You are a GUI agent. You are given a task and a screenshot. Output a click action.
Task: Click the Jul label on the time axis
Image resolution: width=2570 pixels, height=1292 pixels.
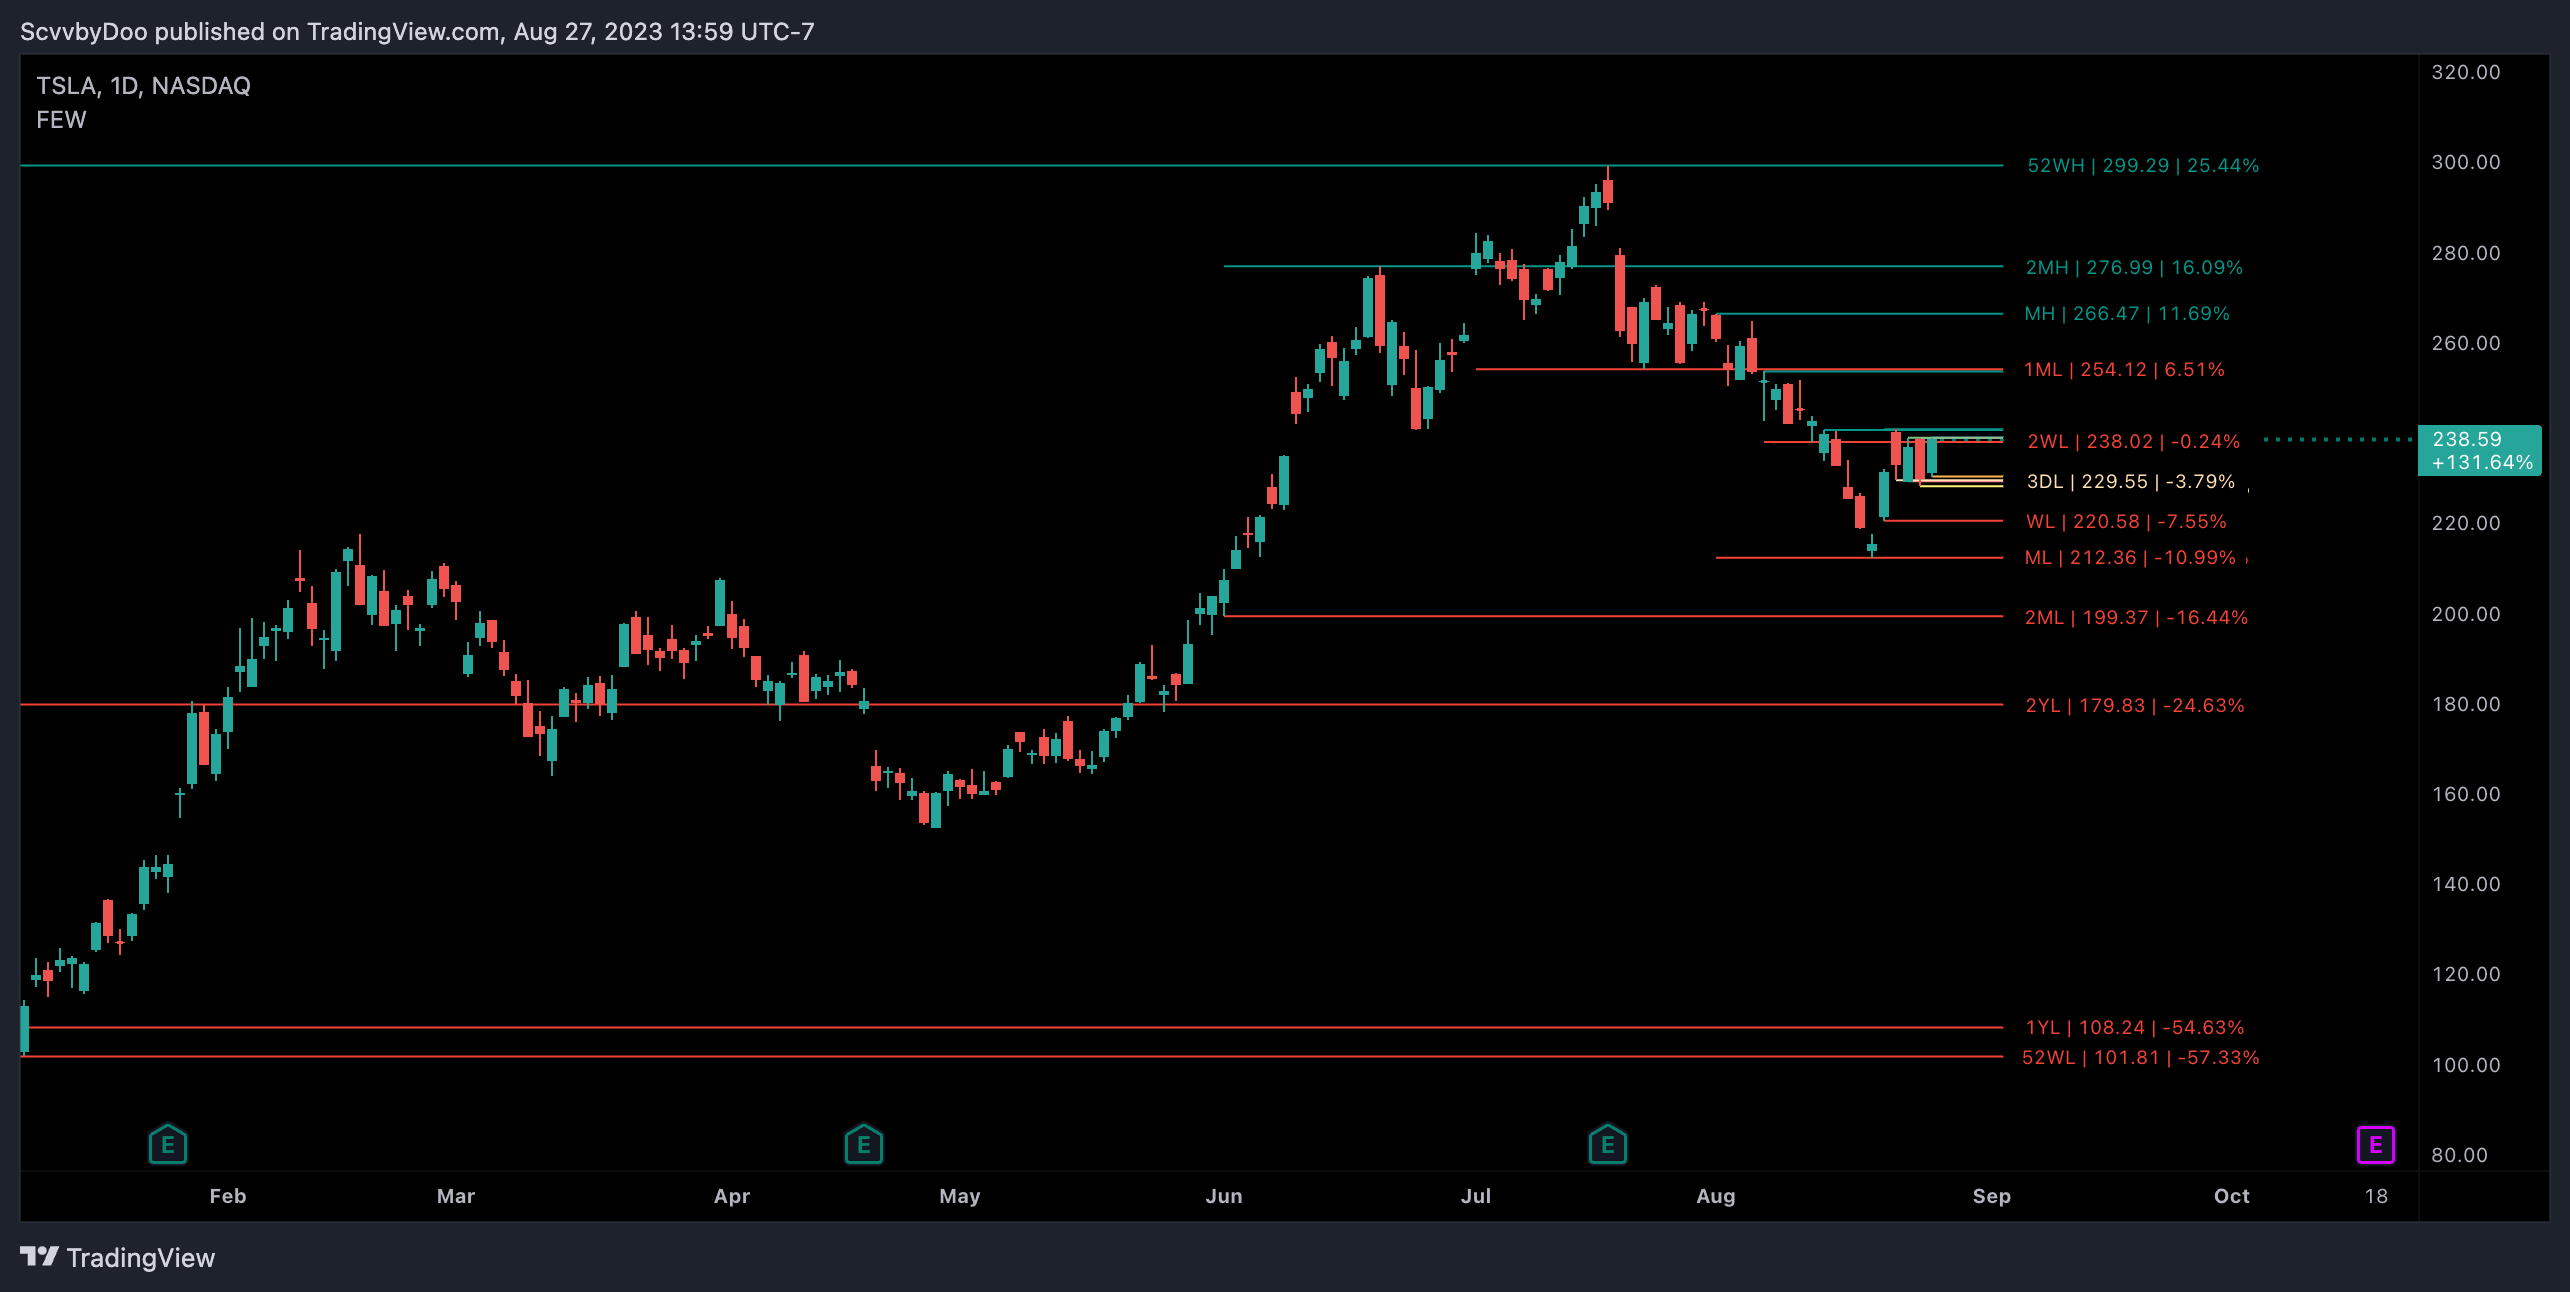pos(1476,1196)
